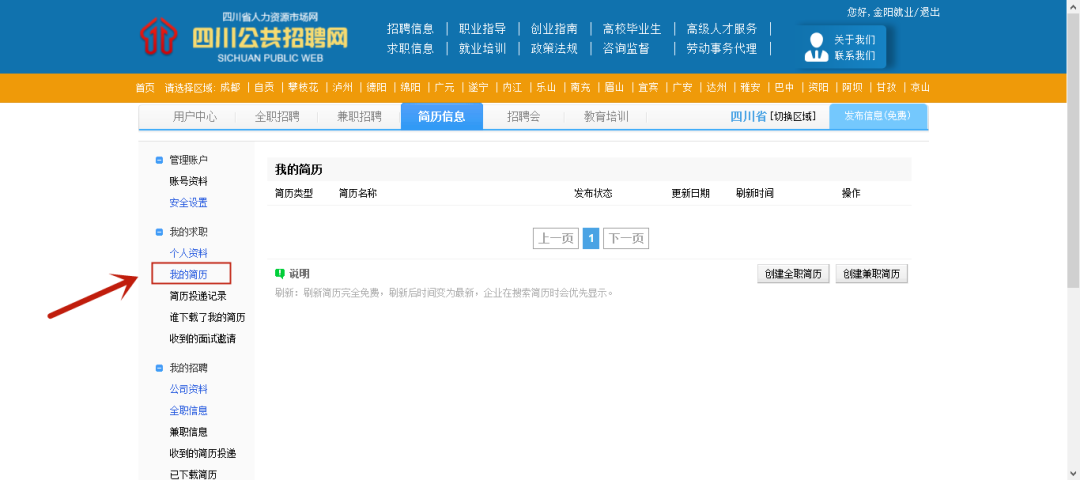Image resolution: width=1080 pixels, height=480 pixels.
Task: Click the green 说明 note icon
Action: pyautogui.click(x=280, y=273)
